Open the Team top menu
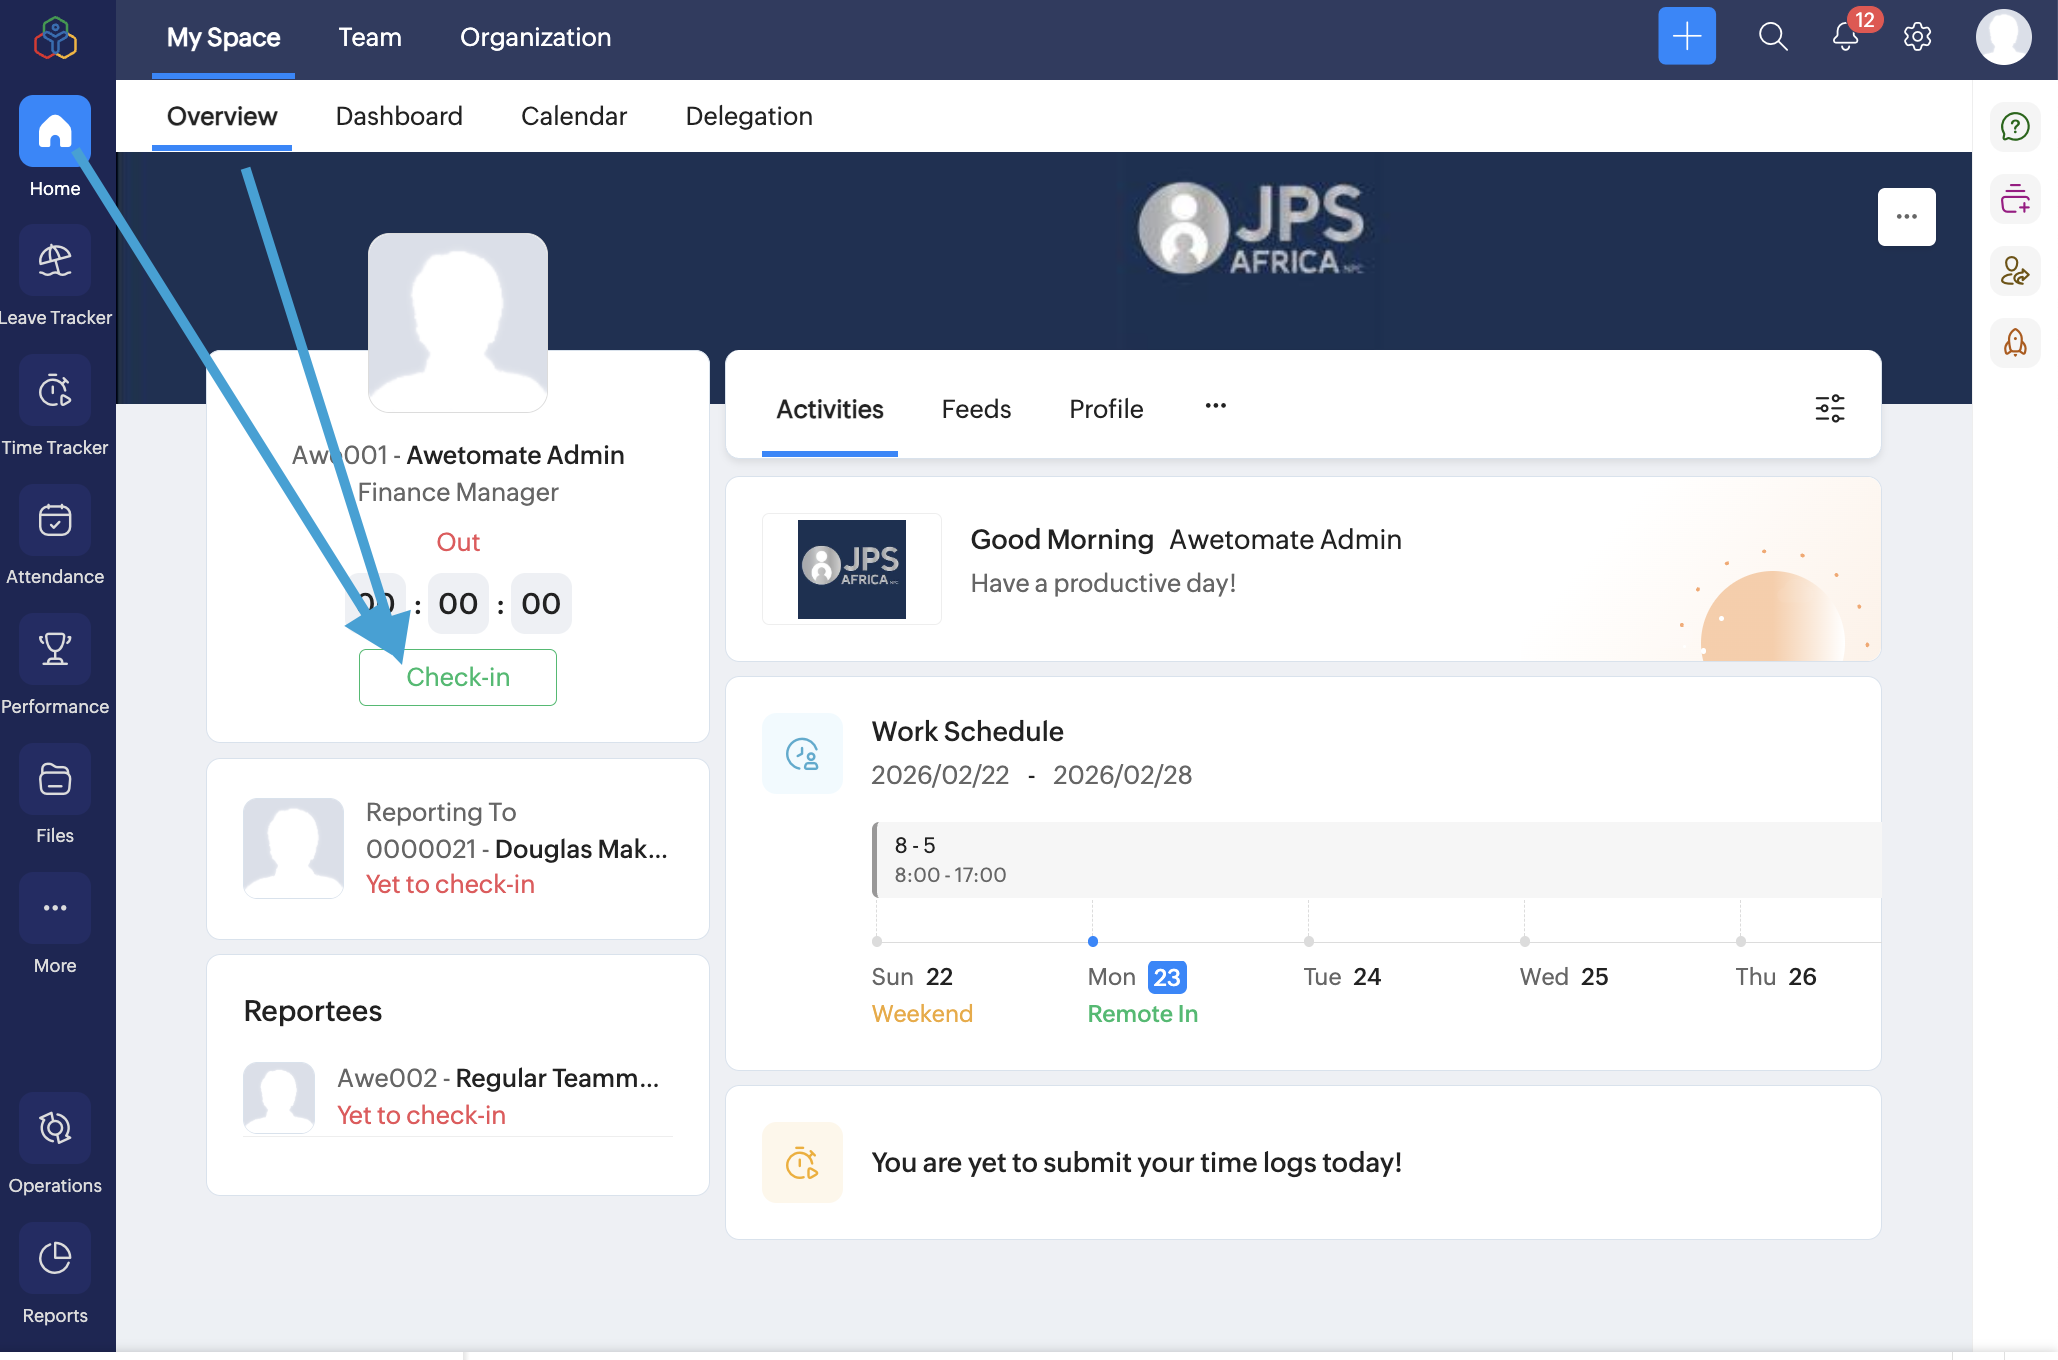The image size is (2058, 1360). click(369, 37)
